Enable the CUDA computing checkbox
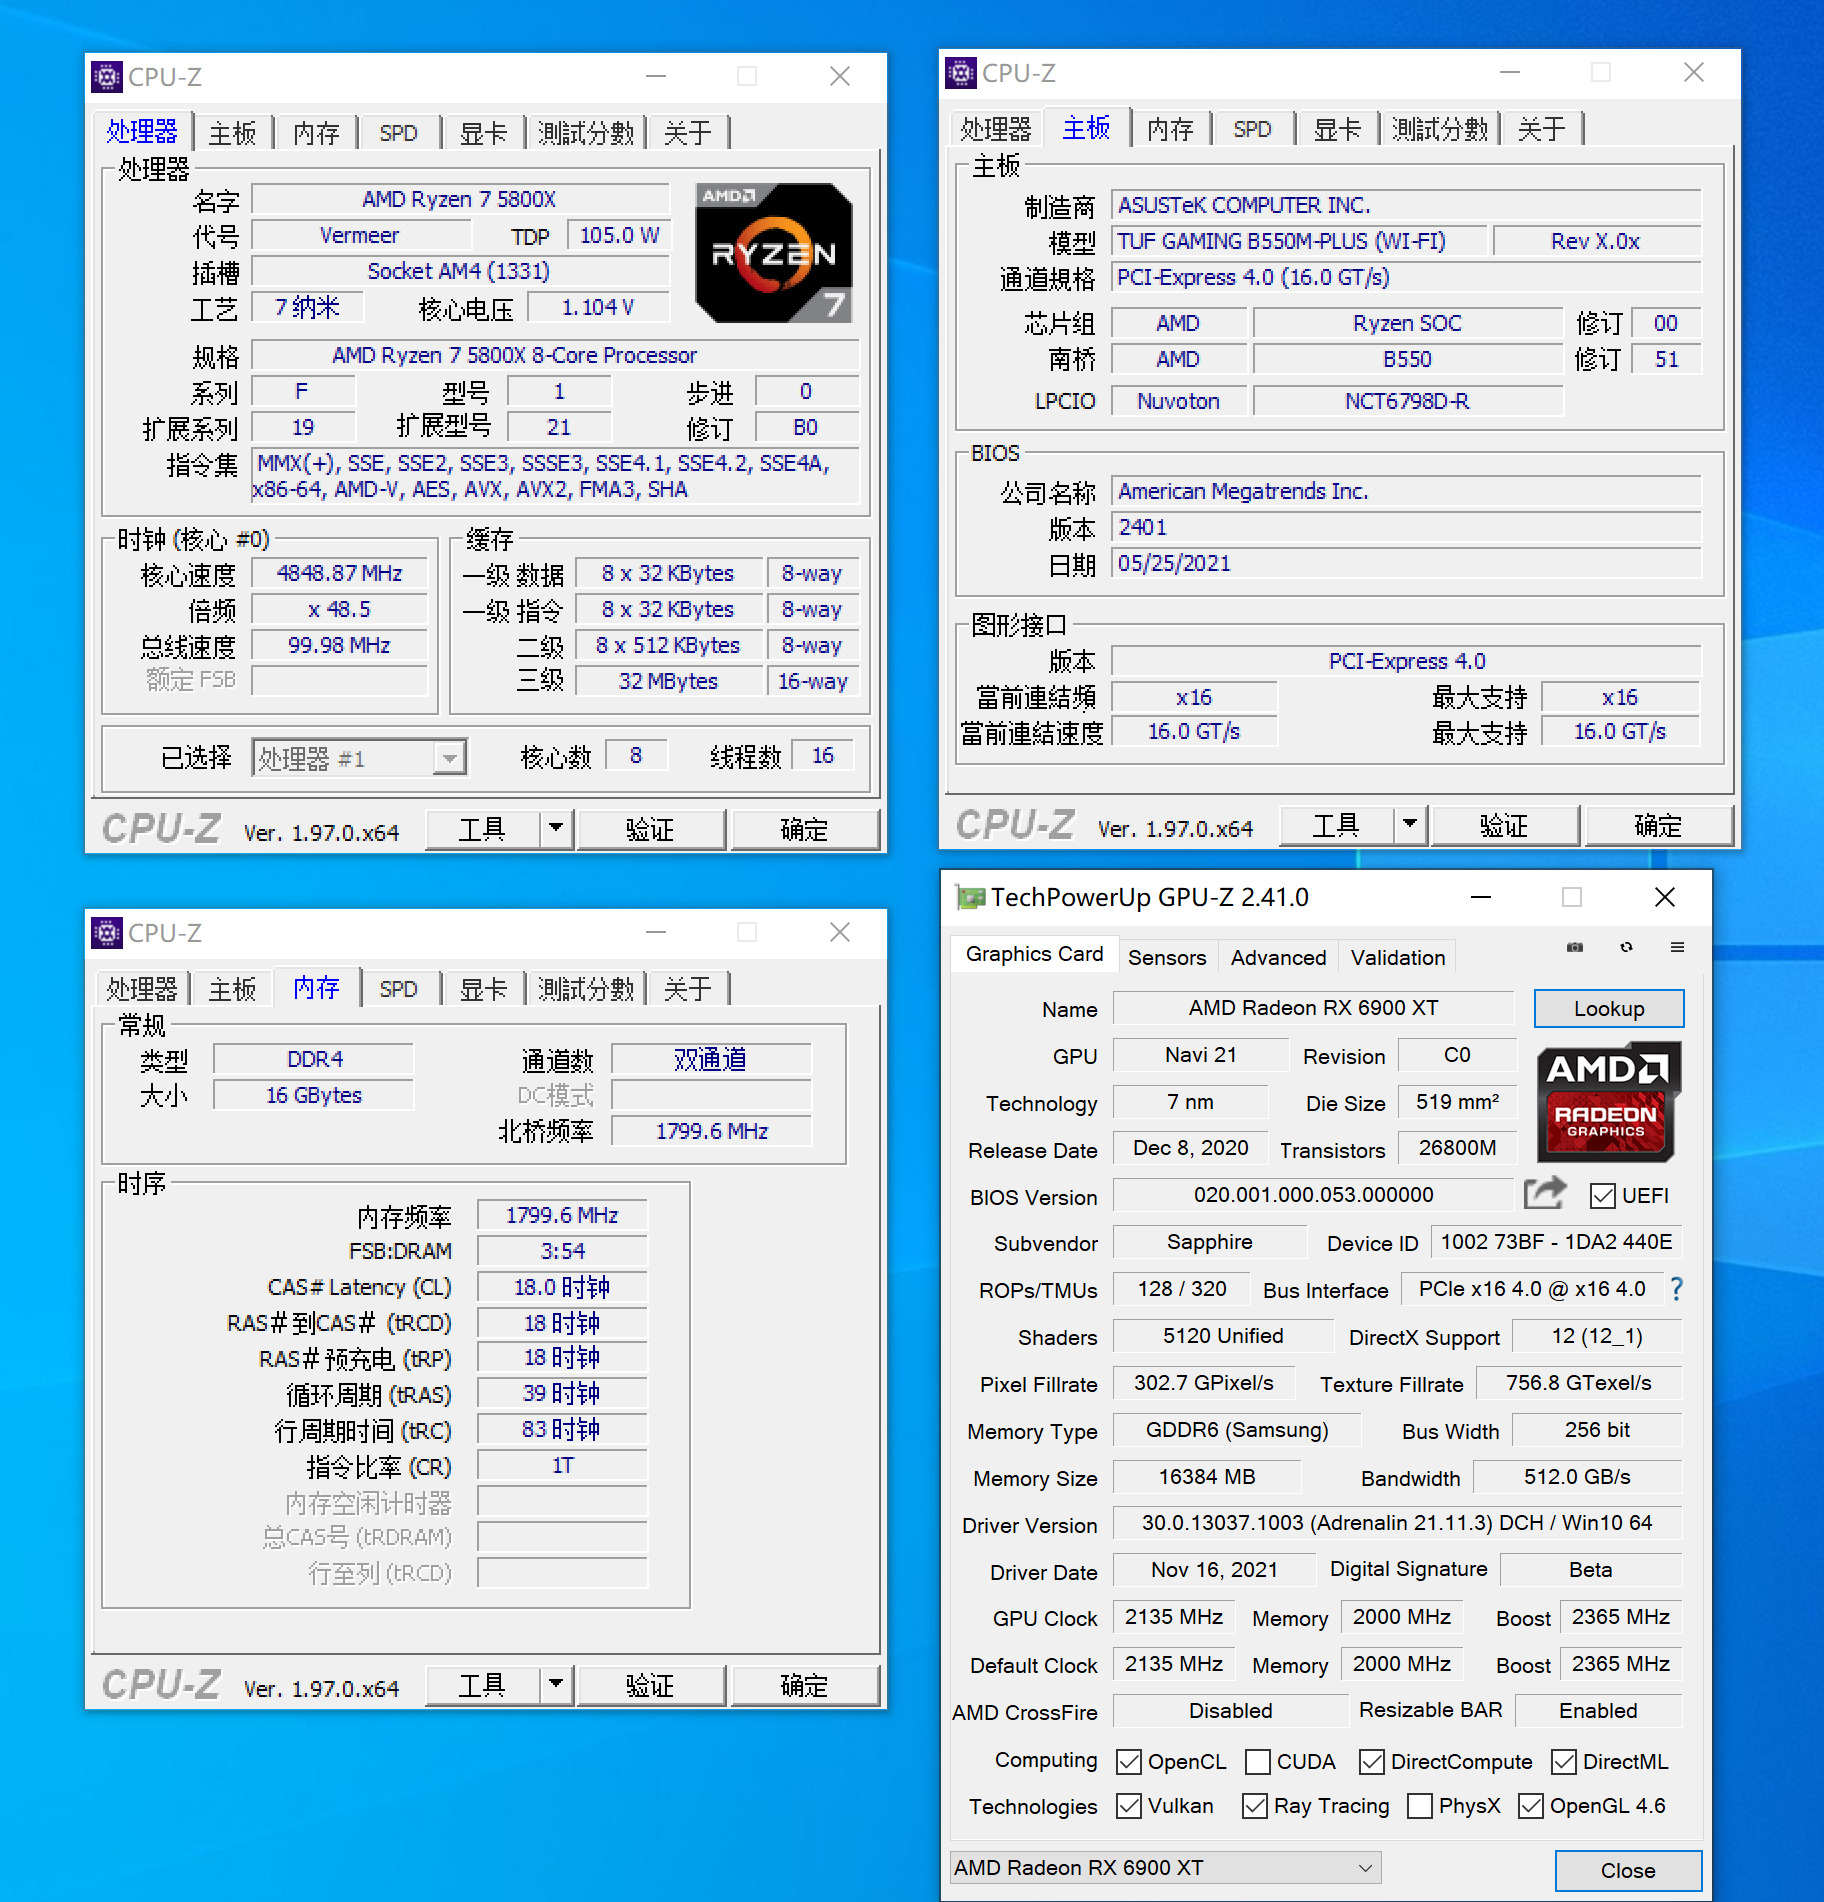The height and width of the screenshot is (1902, 1824). [1257, 1761]
